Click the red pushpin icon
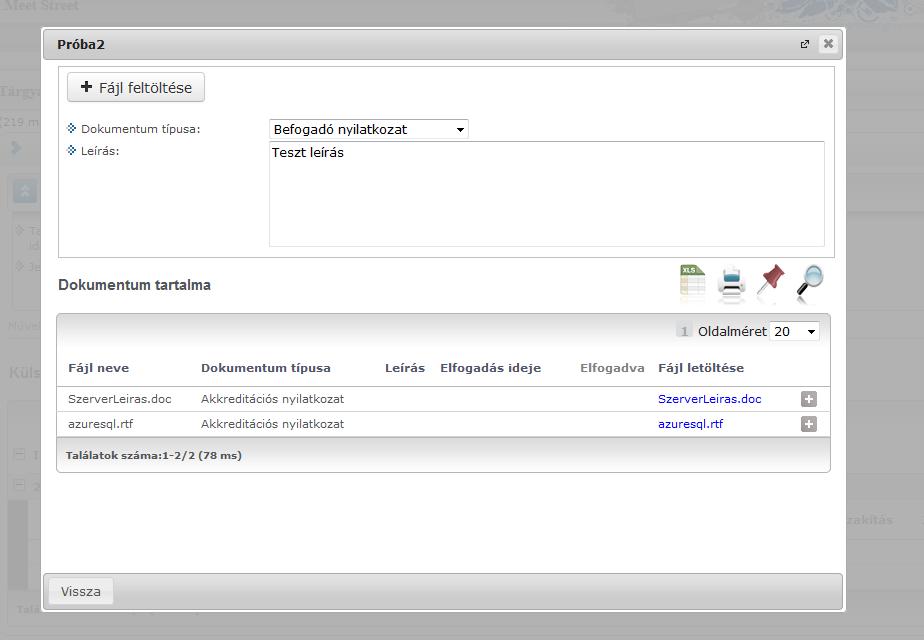Screen dimensions: 924x640 coord(771,281)
